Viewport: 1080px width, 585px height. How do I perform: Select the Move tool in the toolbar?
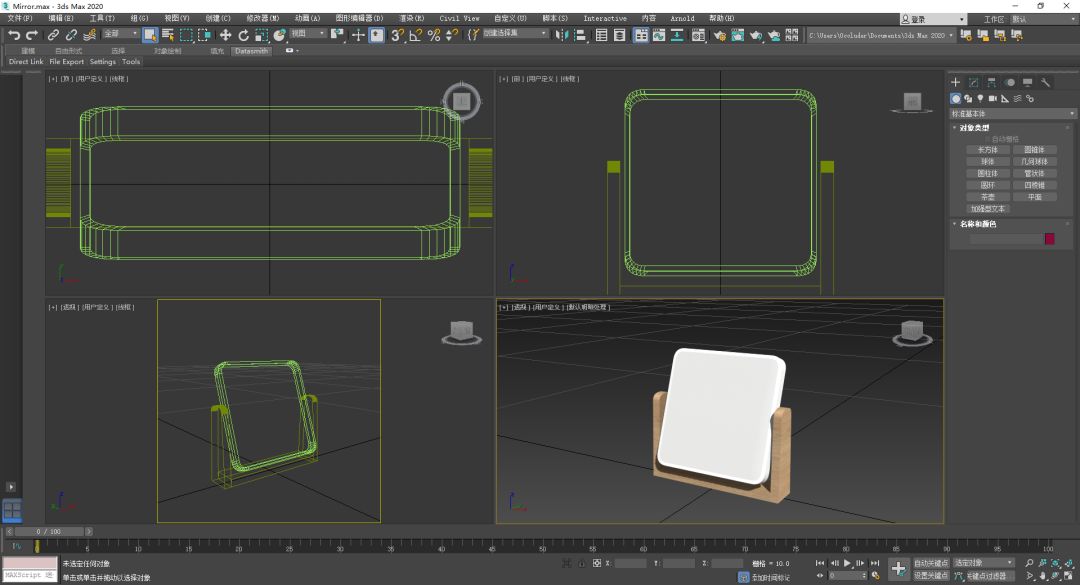[225, 35]
